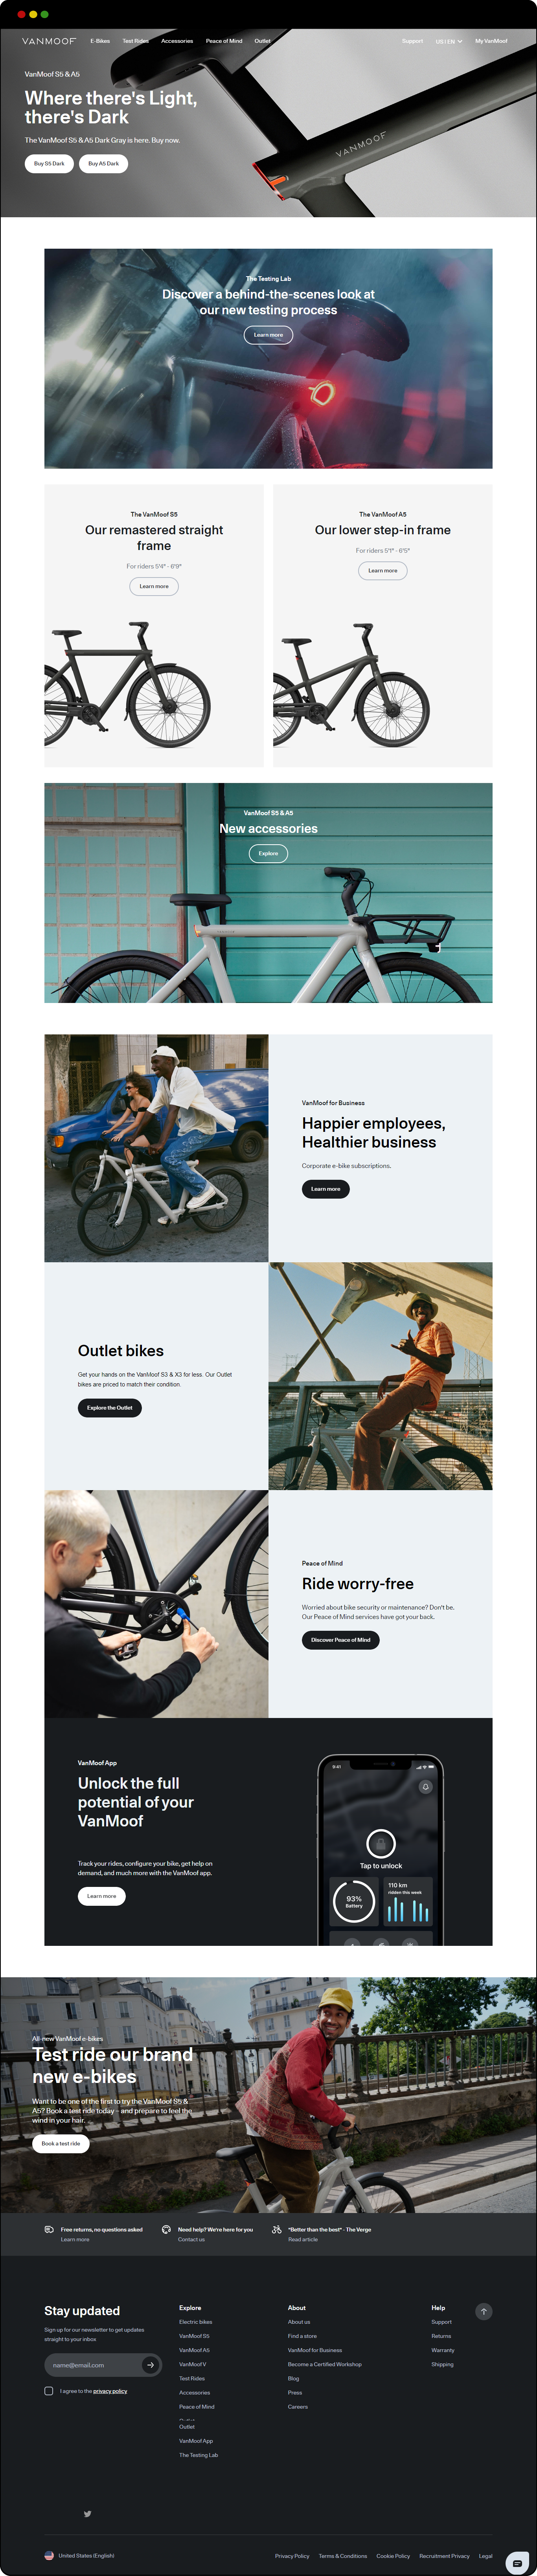Open Peace of Mind in navigation
Viewport: 537px width, 2576px height.
point(224,41)
